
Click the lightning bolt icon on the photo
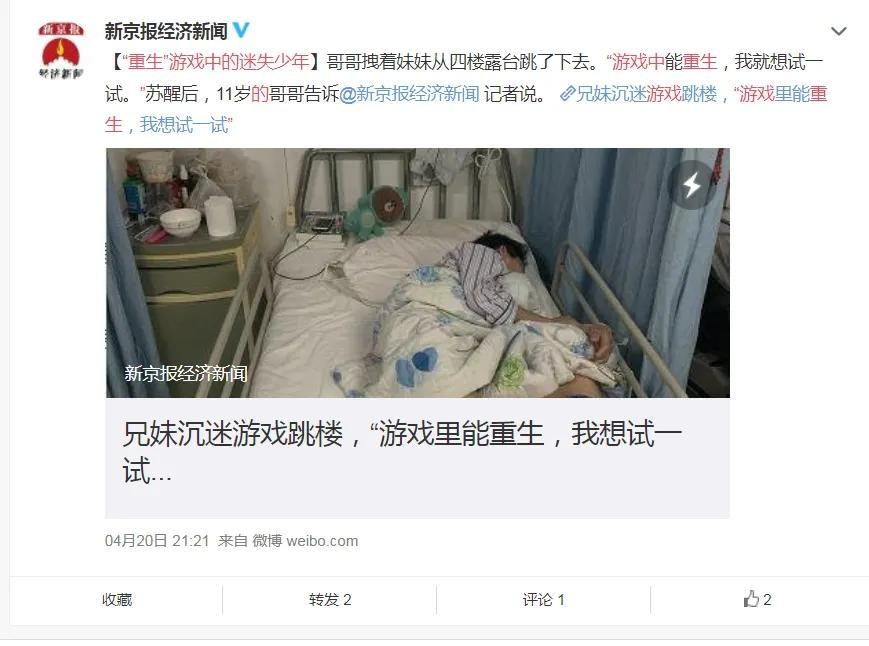[x=691, y=185]
